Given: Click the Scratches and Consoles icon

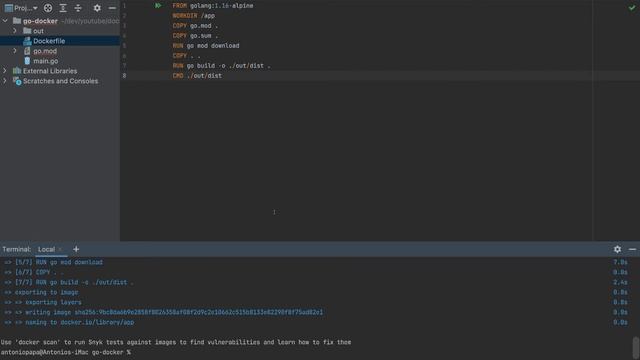Looking at the screenshot, I should pyautogui.click(x=17, y=81).
